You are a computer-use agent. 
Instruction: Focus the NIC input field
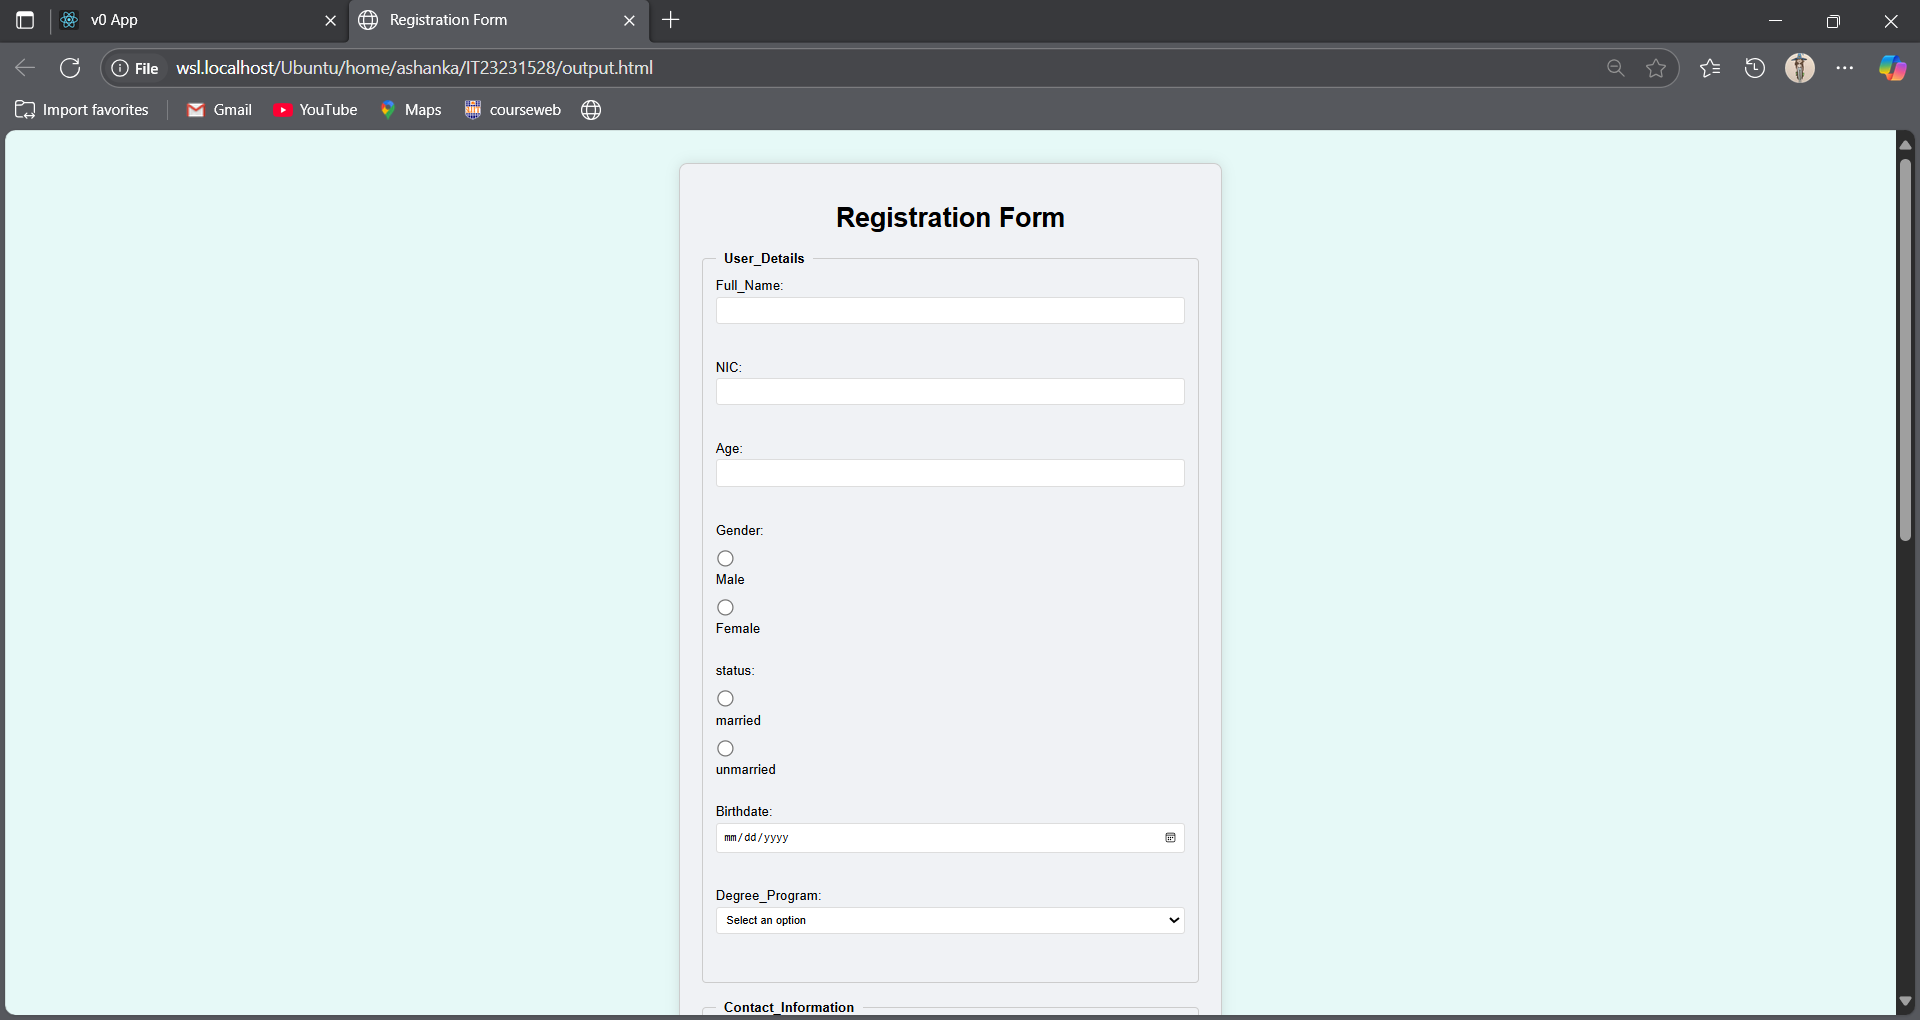click(950, 392)
